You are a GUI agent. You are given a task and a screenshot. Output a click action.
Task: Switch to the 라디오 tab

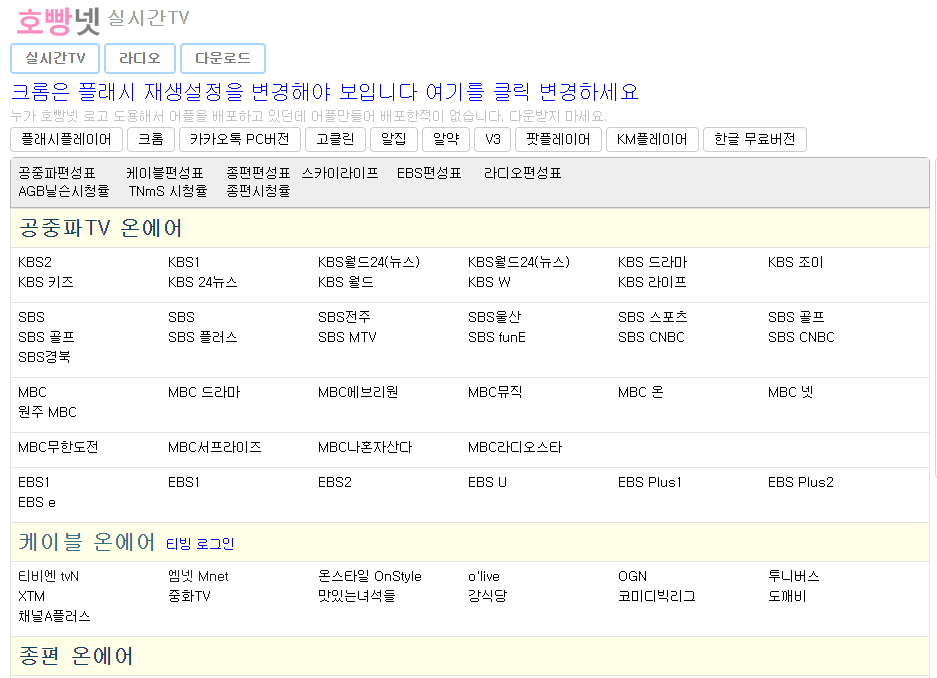tap(139, 58)
